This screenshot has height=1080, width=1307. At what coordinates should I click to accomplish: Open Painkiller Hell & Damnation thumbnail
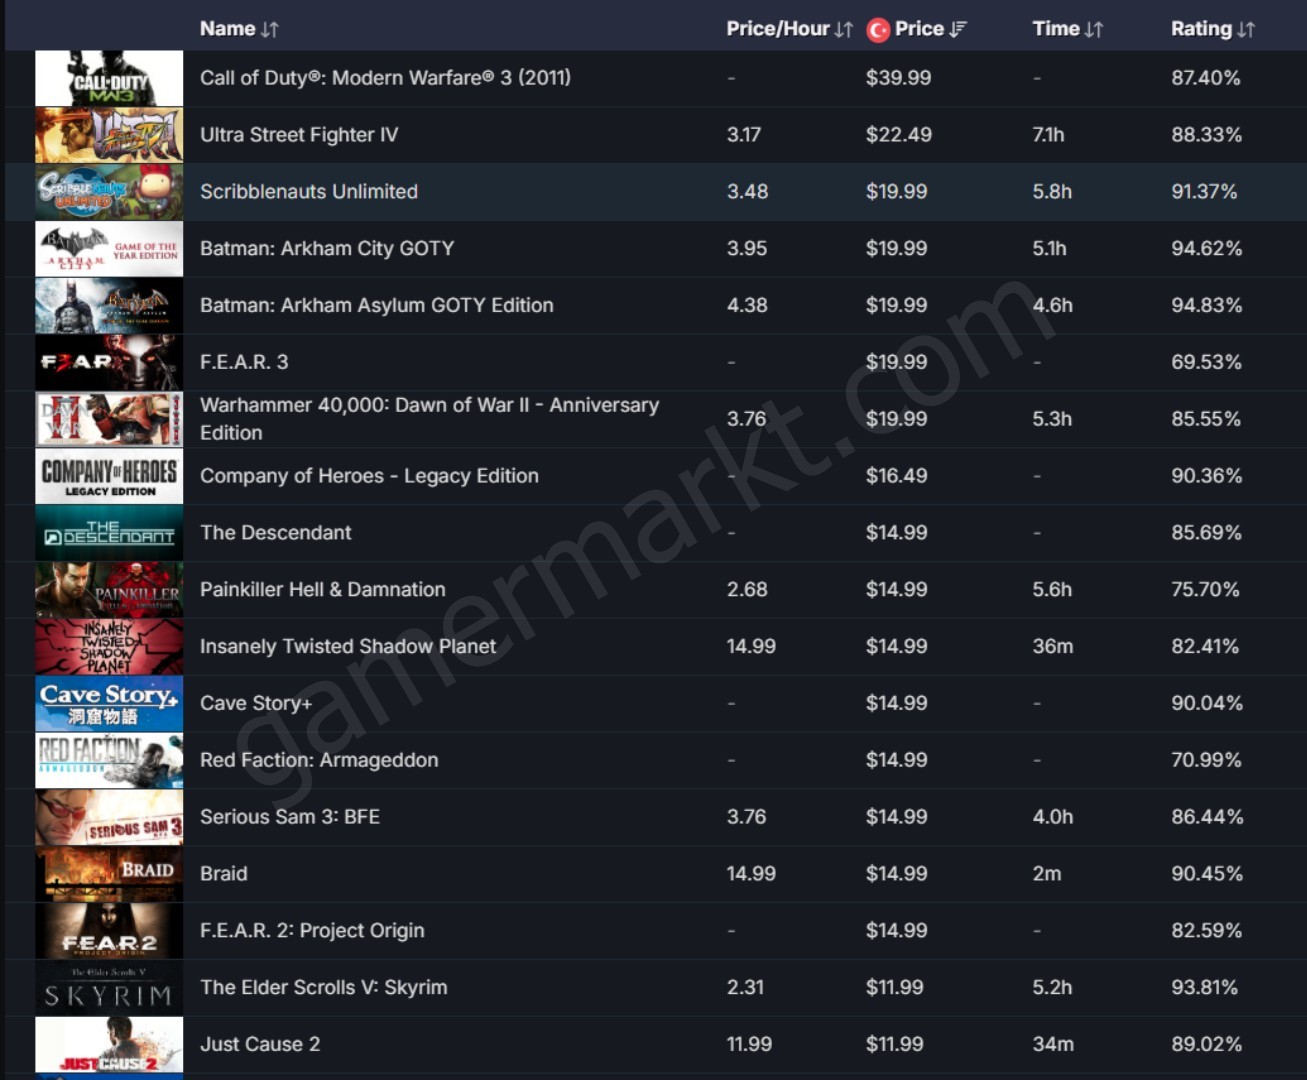coord(109,590)
